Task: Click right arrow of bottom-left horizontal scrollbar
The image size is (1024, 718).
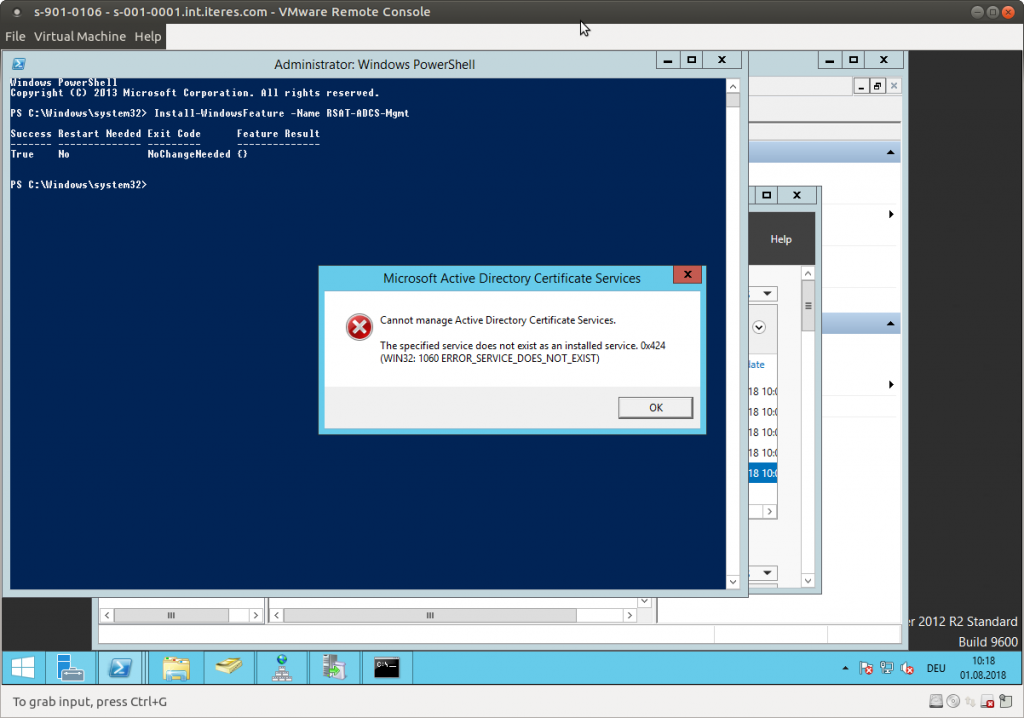Action: tap(255, 615)
